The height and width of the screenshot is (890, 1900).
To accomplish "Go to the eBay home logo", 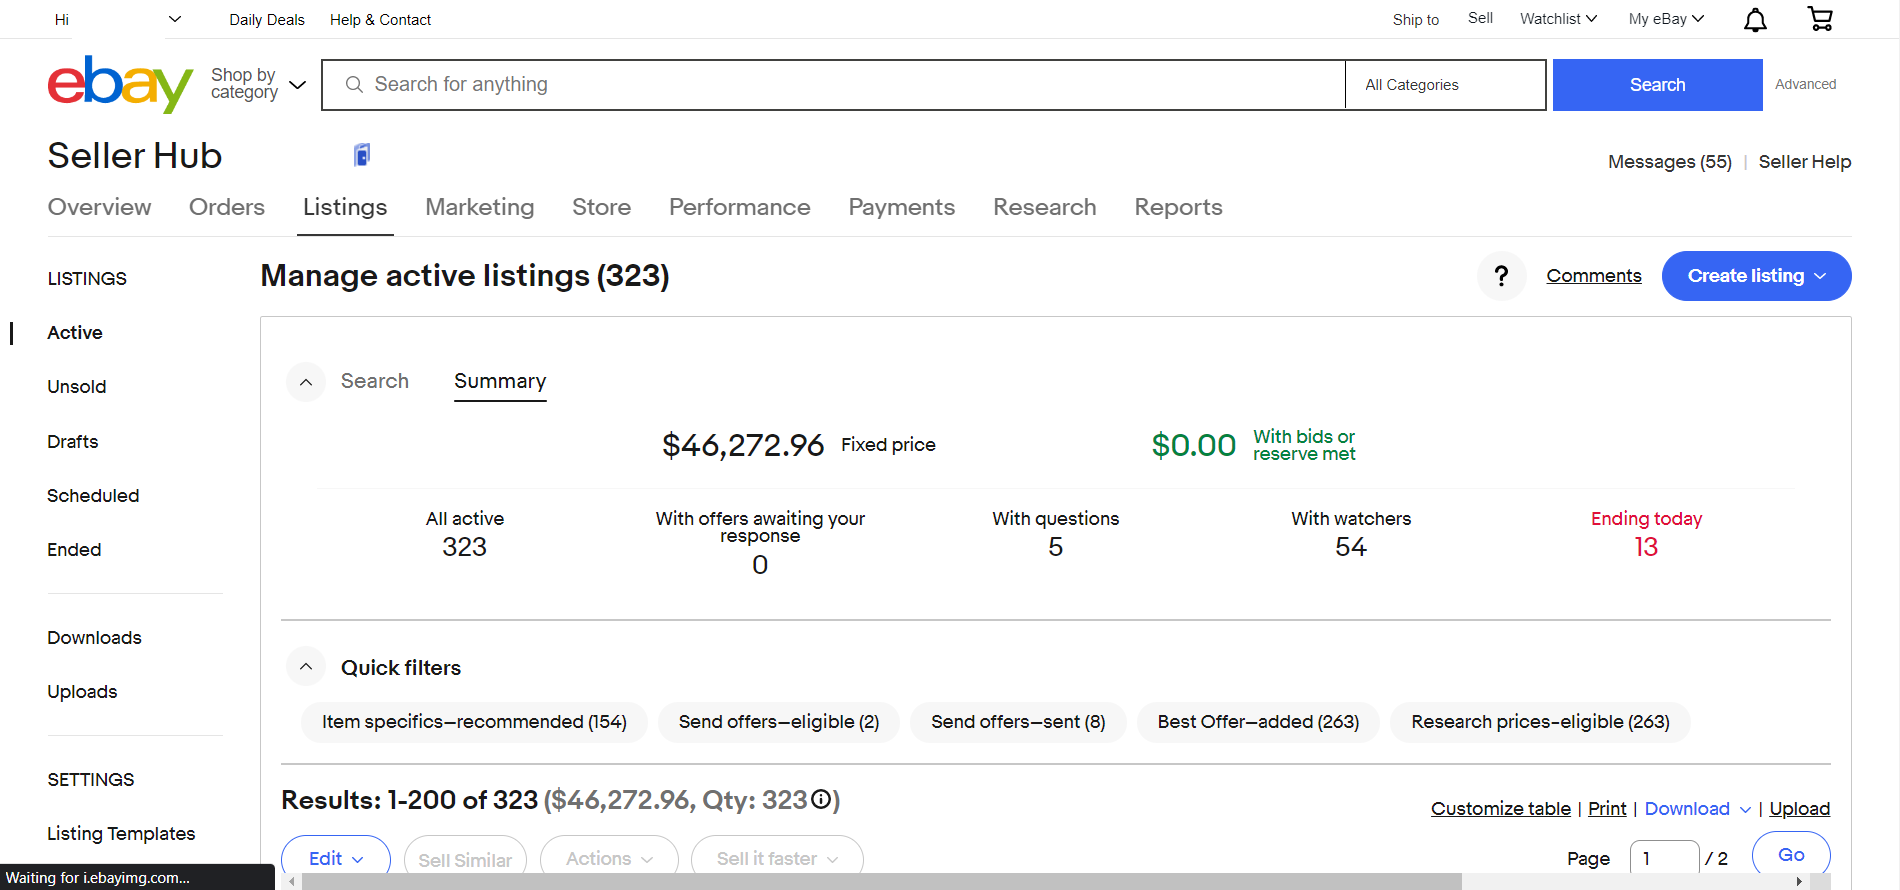I will click(x=120, y=84).
